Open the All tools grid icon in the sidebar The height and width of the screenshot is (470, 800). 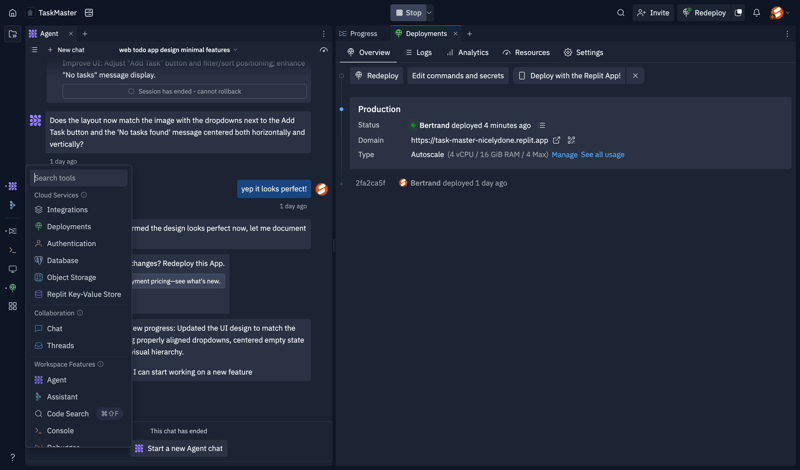13,306
